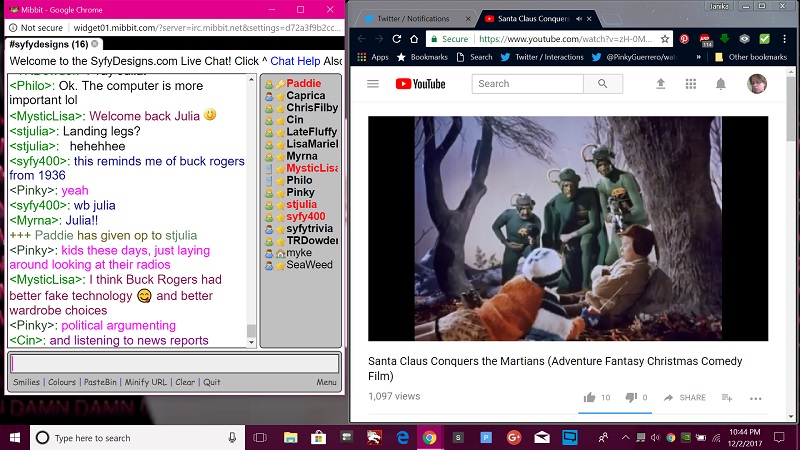Open the Search bookmark
Image resolution: width=800 pixels, height=450 pixels.
[x=474, y=57]
